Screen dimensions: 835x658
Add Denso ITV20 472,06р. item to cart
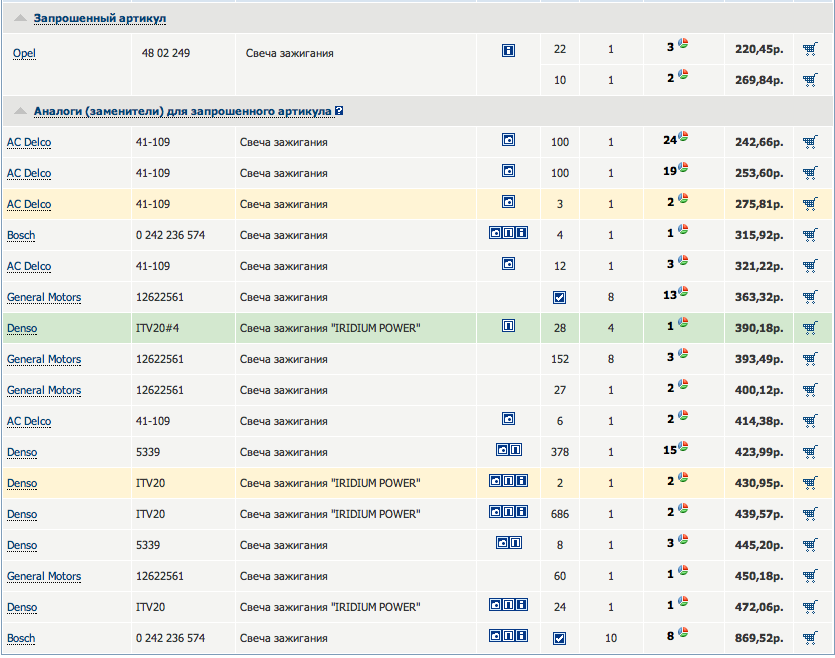pyautogui.click(x=810, y=607)
